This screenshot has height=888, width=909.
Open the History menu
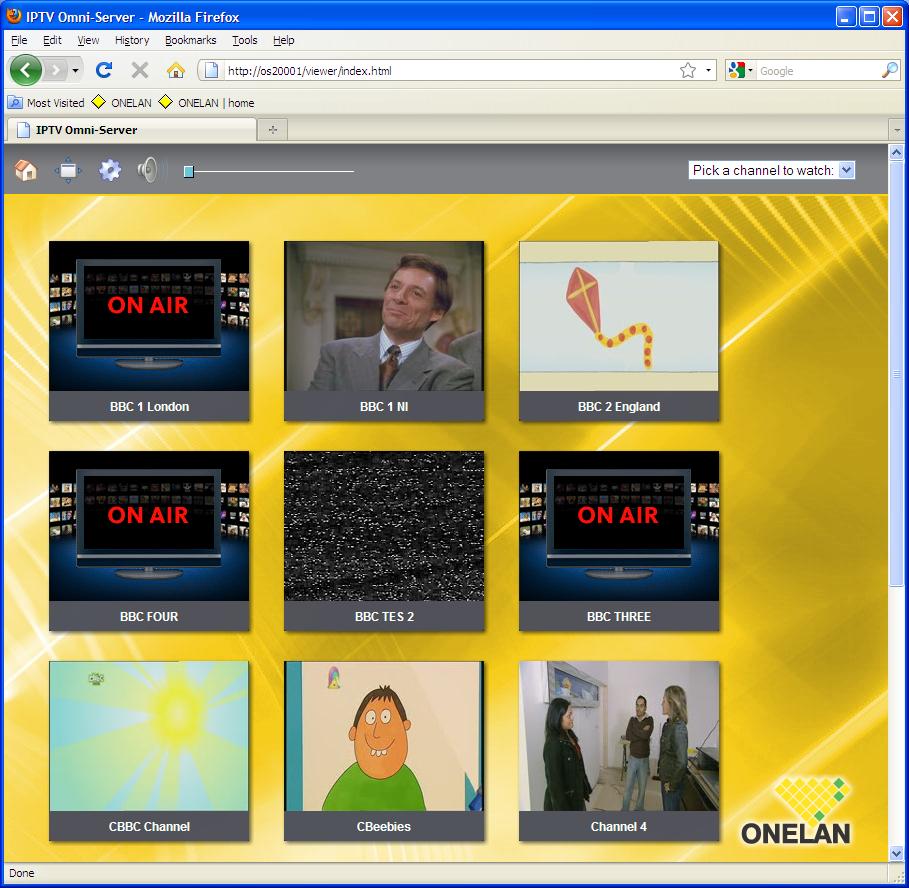pos(132,40)
